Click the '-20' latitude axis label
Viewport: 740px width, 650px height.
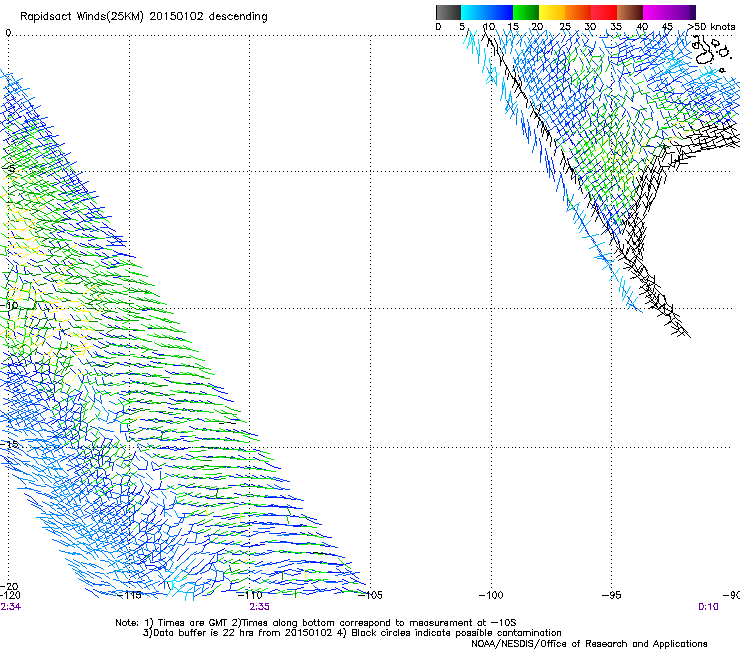(x=10, y=586)
